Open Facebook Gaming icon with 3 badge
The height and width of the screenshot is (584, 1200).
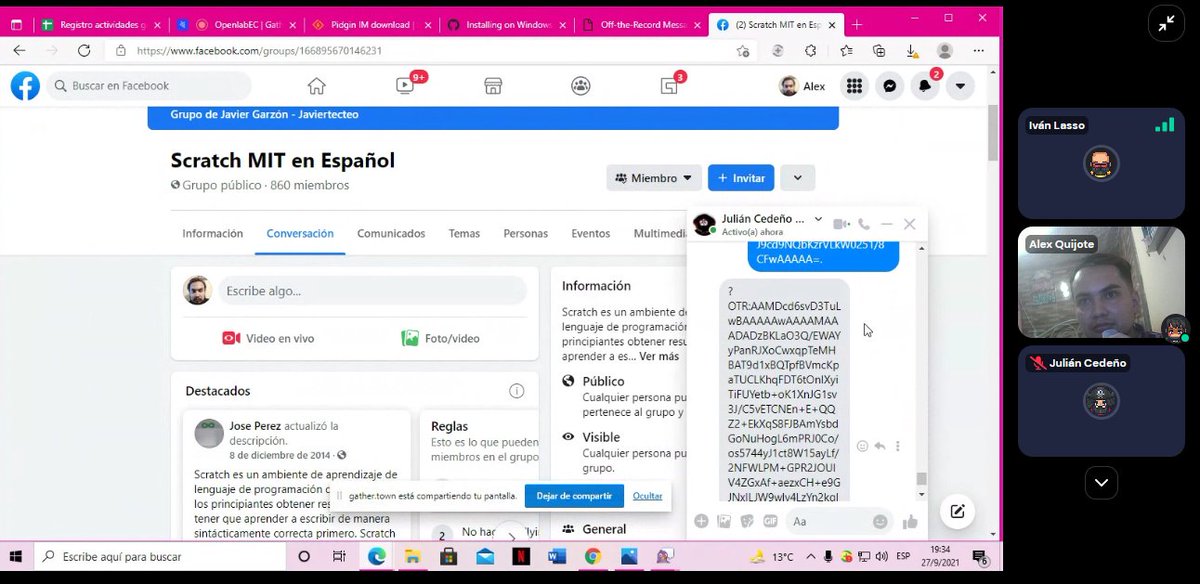click(669, 86)
